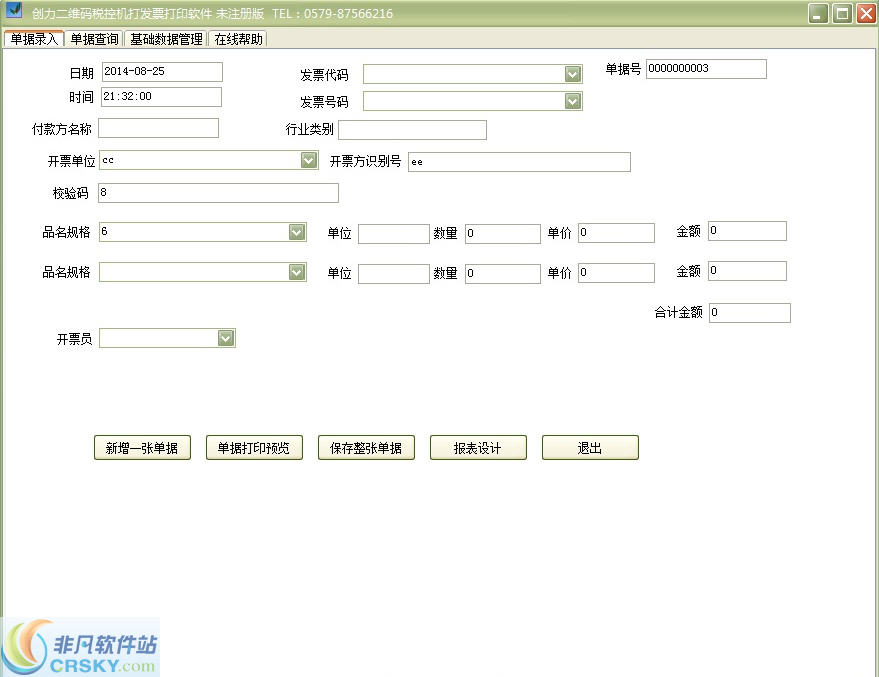Click the 日期 field showing 2014-08-25
Image resolution: width=879 pixels, height=677 pixels.
point(161,71)
